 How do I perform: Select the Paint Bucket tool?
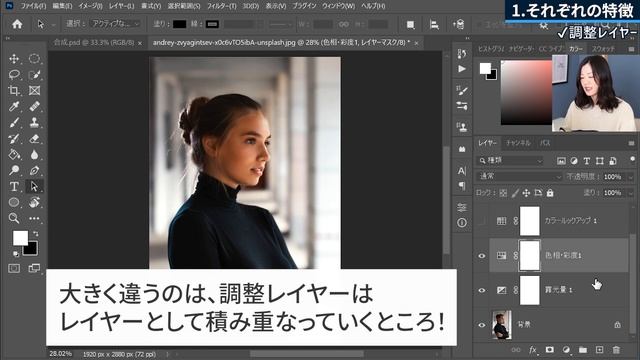[14, 154]
